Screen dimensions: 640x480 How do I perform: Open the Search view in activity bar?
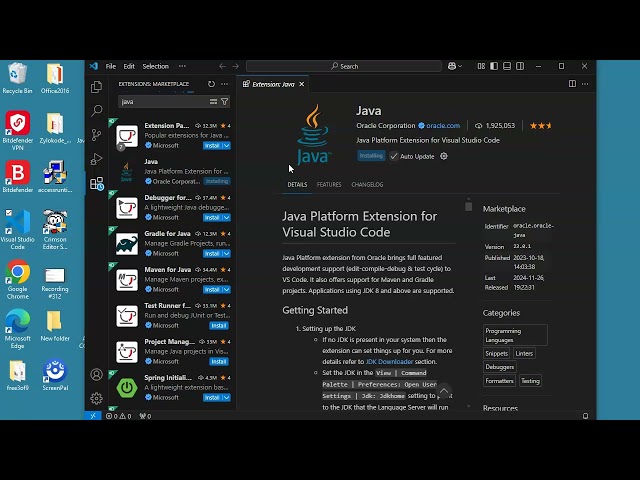97,110
